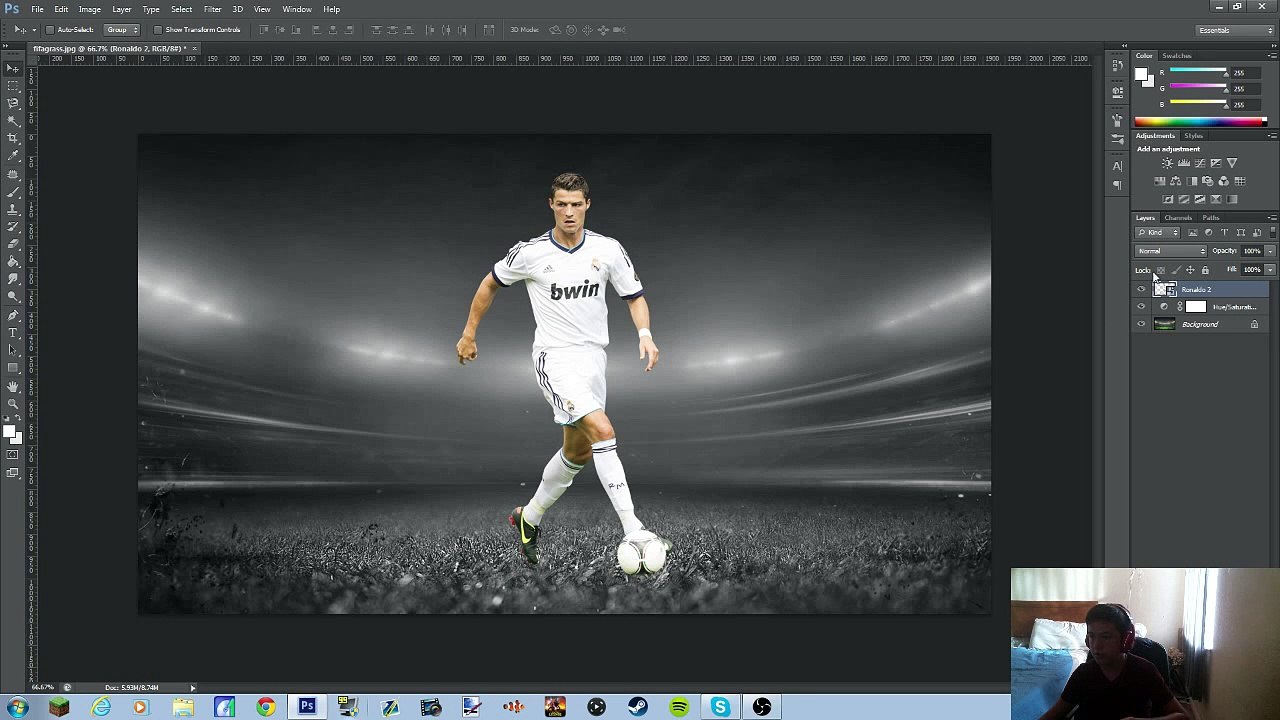Image resolution: width=1280 pixels, height=720 pixels.
Task: Add an Invert adjustment
Action: [1167, 199]
